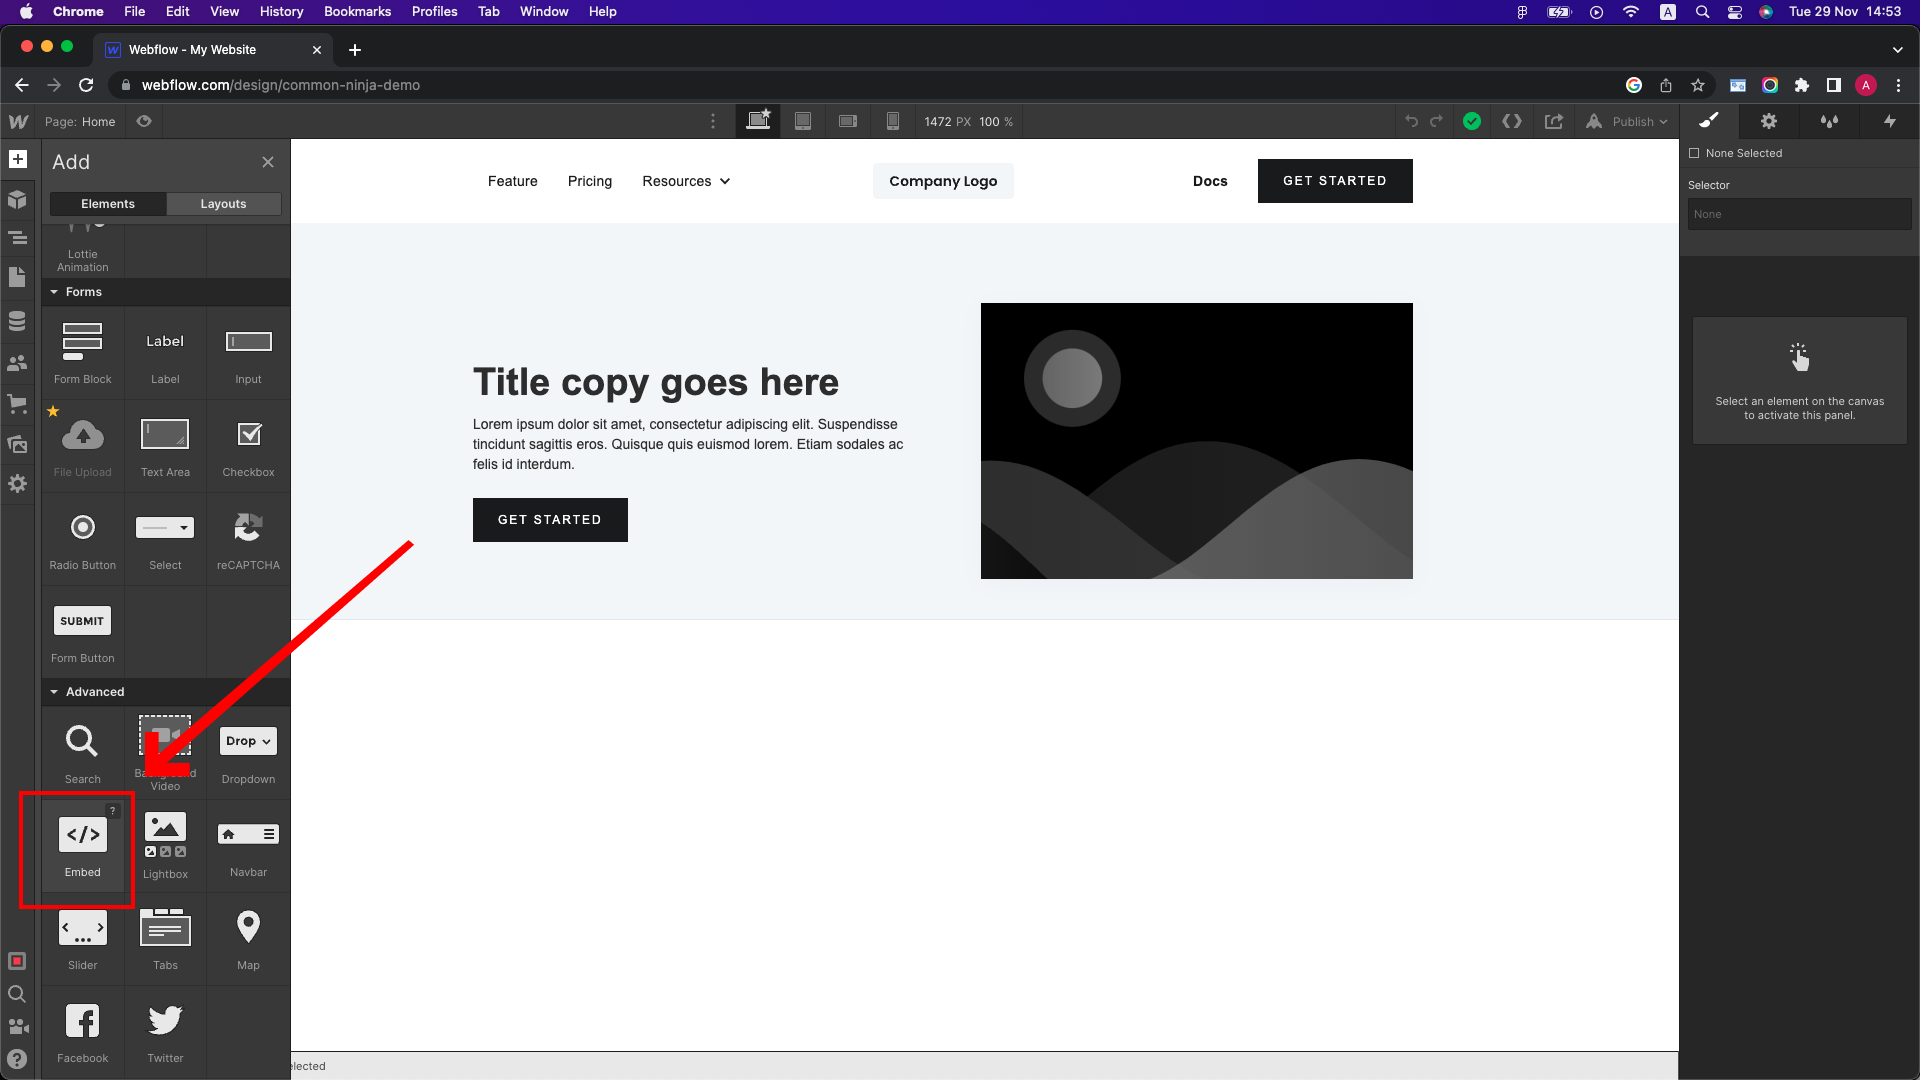Open the History menu
The image size is (1920, 1080).
click(282, 11)
